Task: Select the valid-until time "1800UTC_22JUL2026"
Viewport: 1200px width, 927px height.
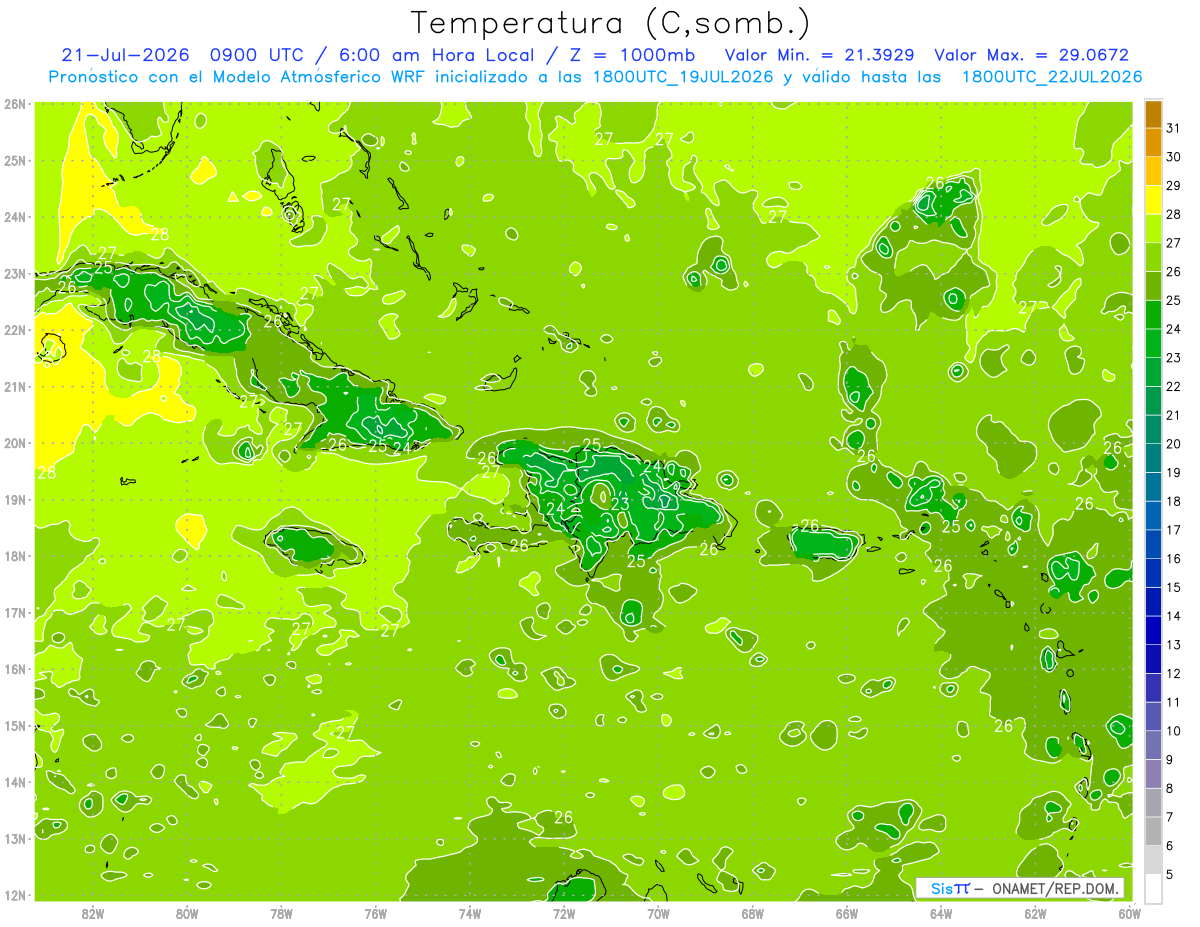Action: click(x=1051, y=77)
